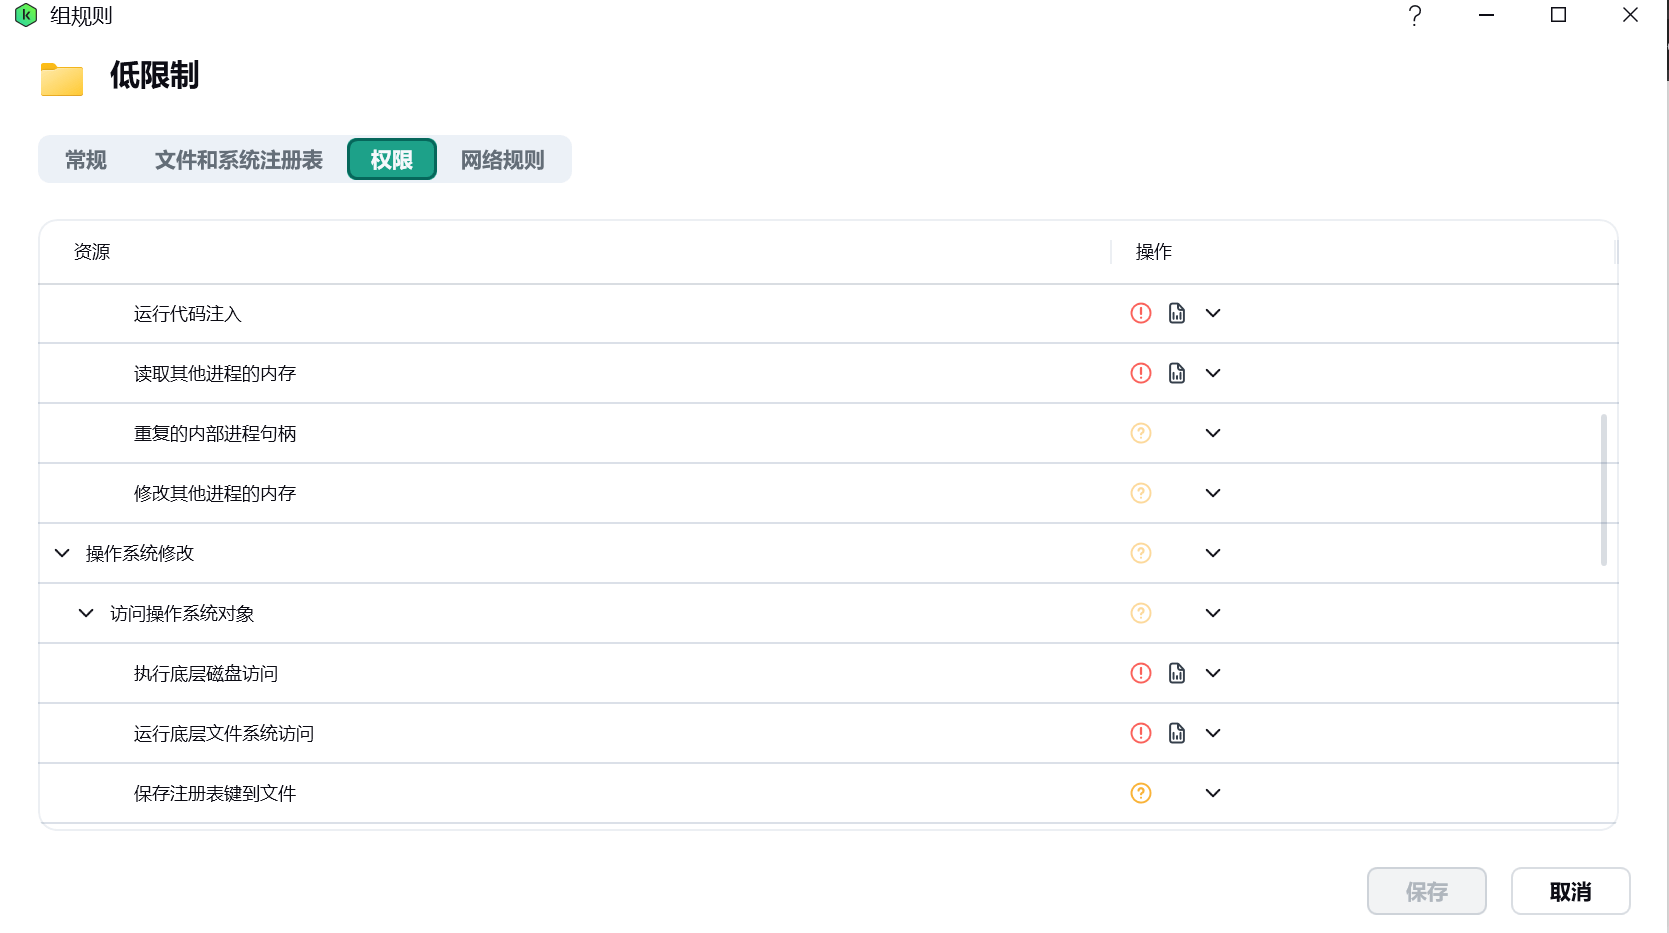Switch to the 网络规则 tab

click(502, 160)
